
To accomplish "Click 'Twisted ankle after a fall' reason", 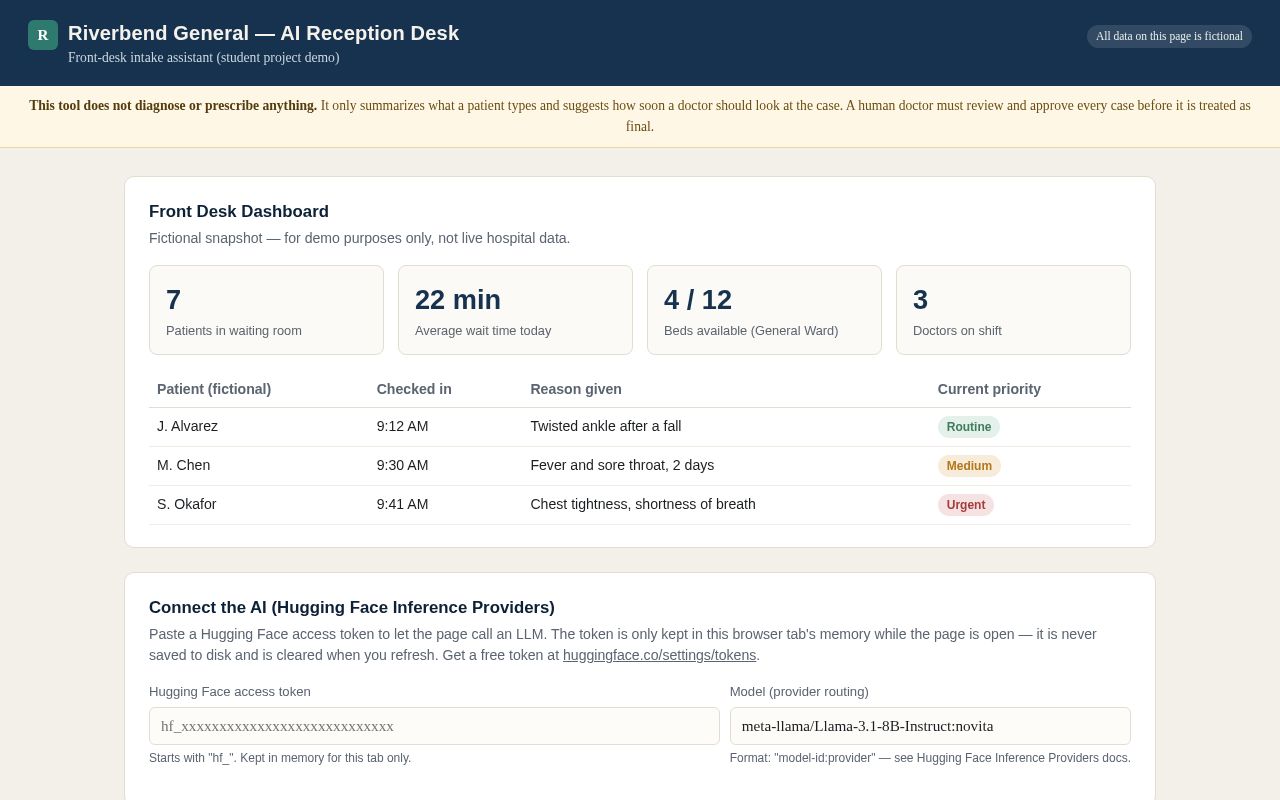I will pyautogui.click(x=605, y=426).
